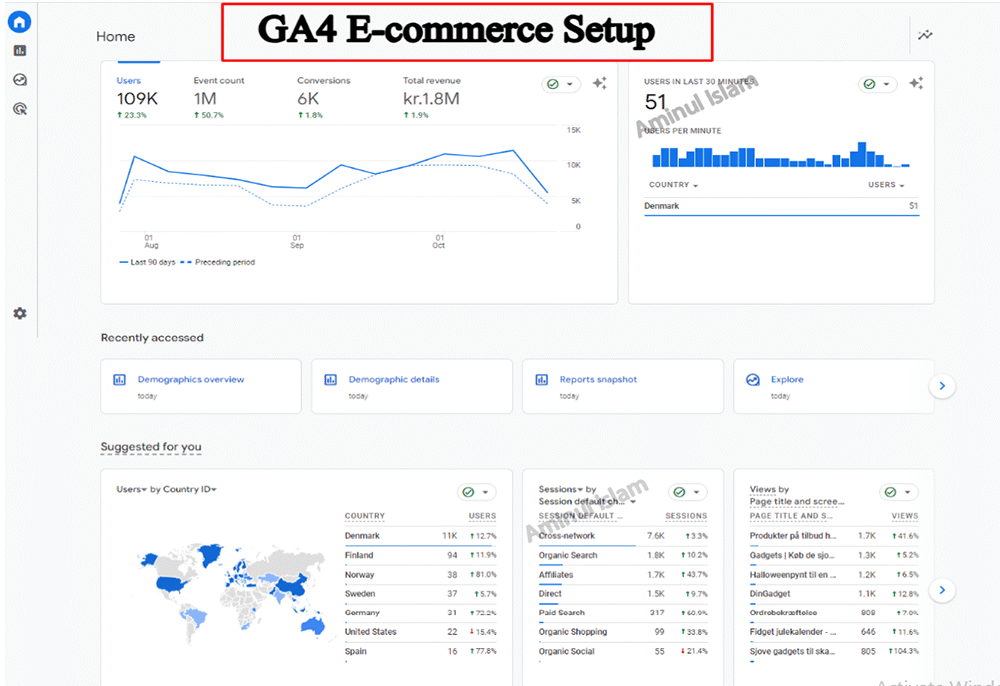Open Reports snapshot link
The height and width of the screenshot is (686, 1000).
click(598, 379)
